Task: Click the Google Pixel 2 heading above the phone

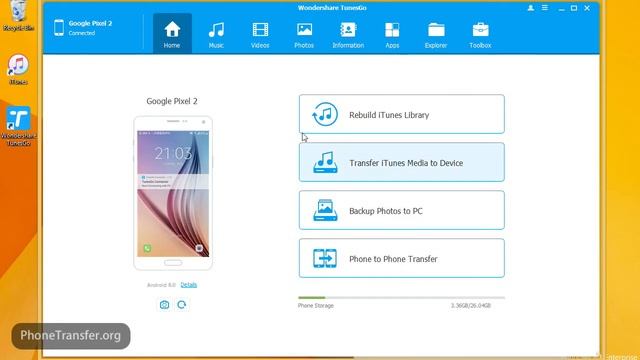Action: 172,101
